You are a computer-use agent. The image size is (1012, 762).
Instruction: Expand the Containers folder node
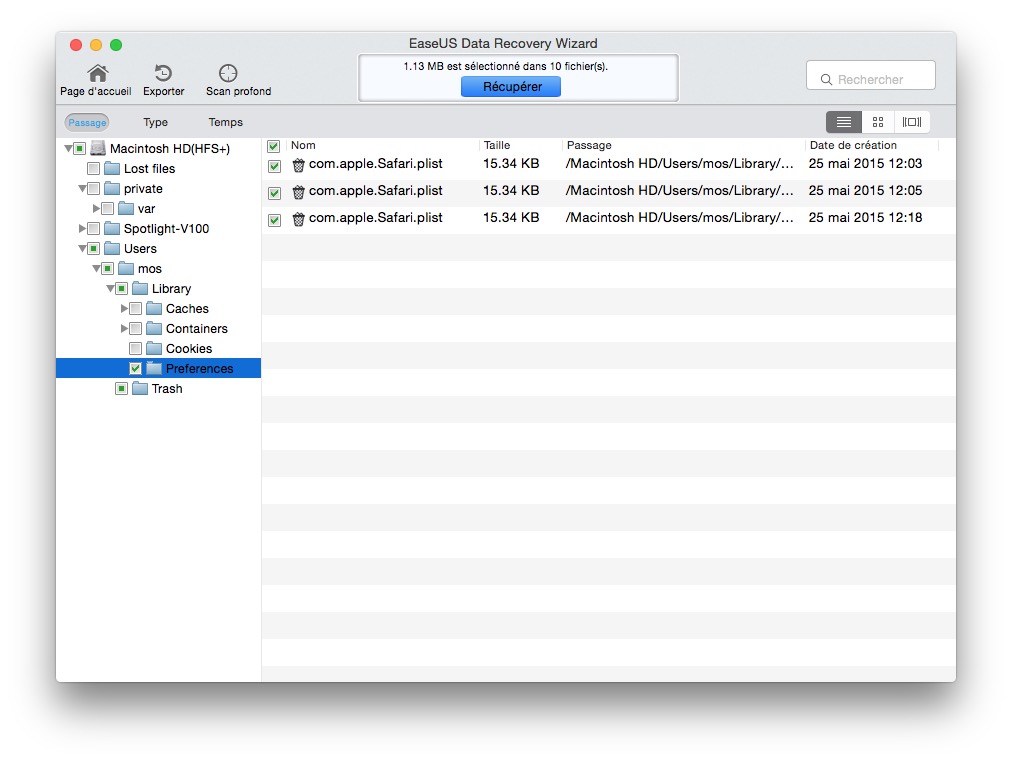[x=125, y=328]
